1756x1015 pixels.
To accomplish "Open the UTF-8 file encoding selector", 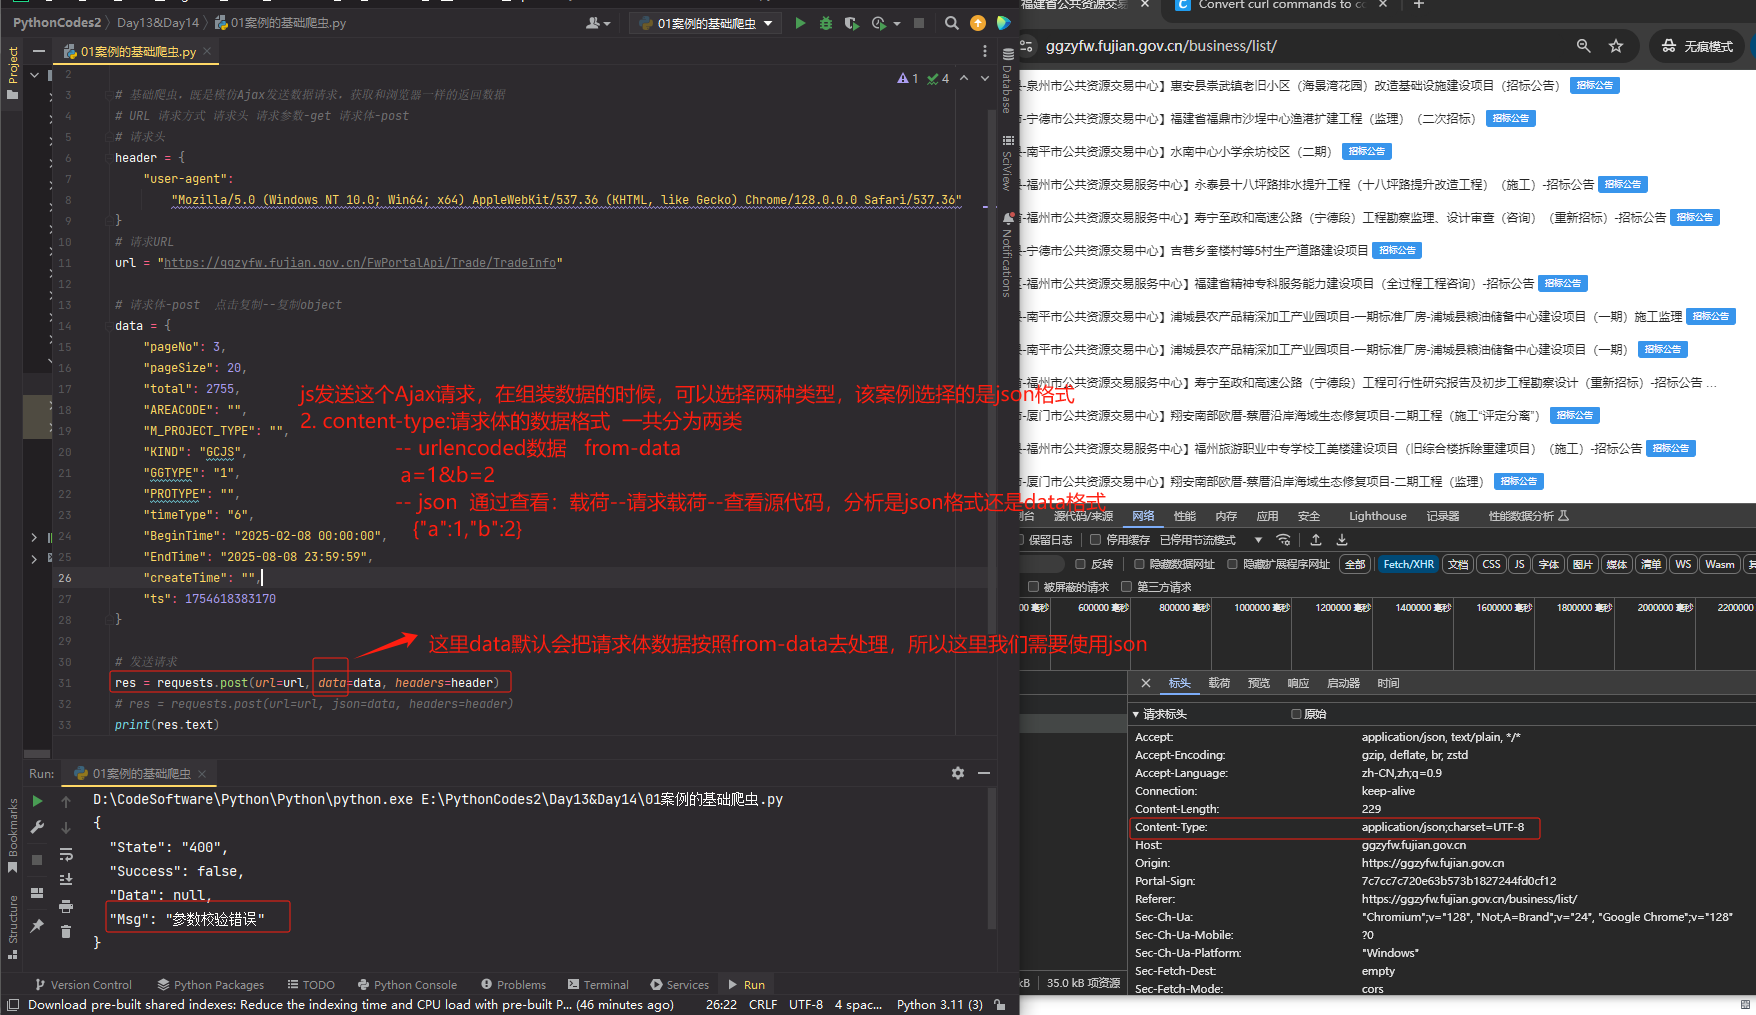I will [806, 1004].
